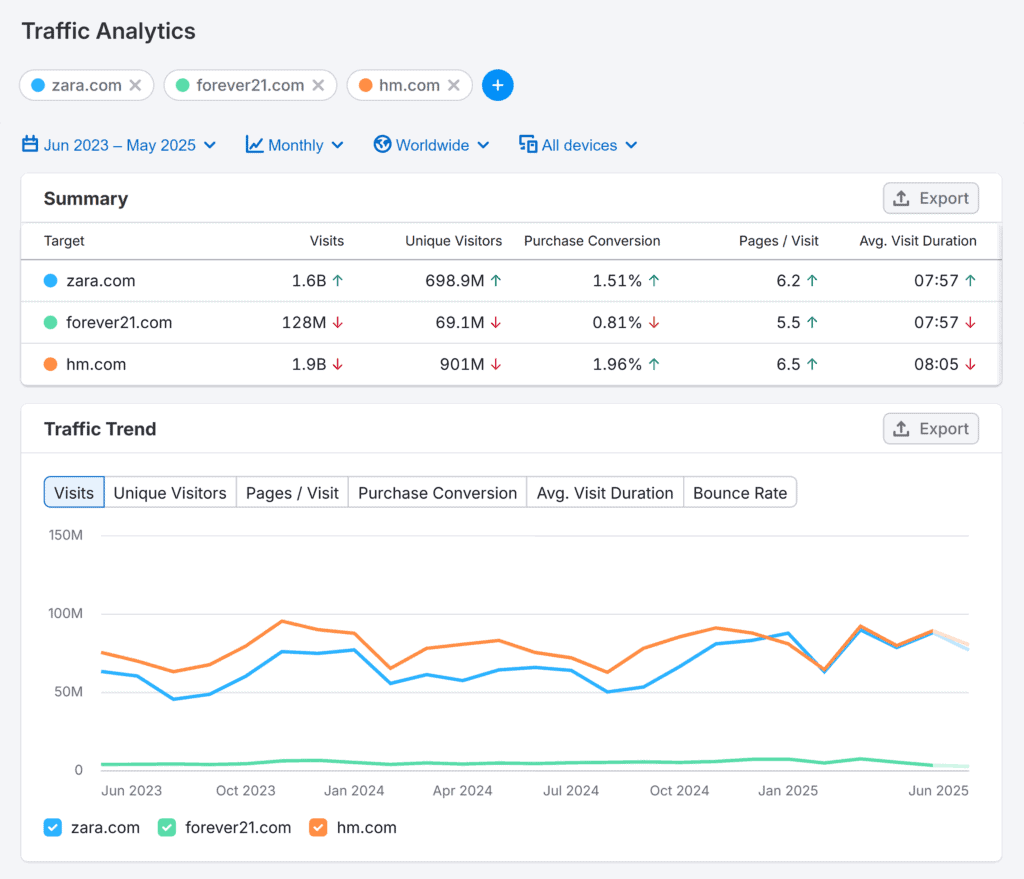Open the All devices dropdown
Viewport: 1024px width, 879px height.
578,145
